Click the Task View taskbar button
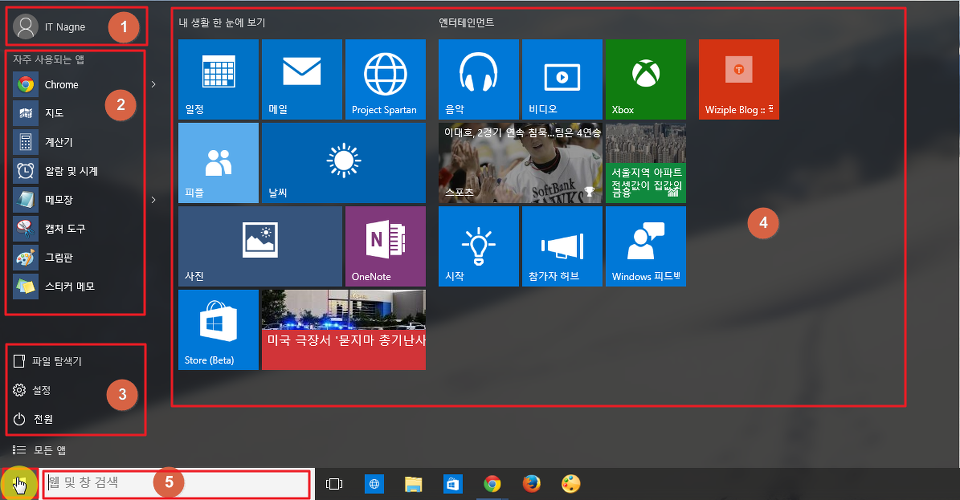 coord(334,484)
